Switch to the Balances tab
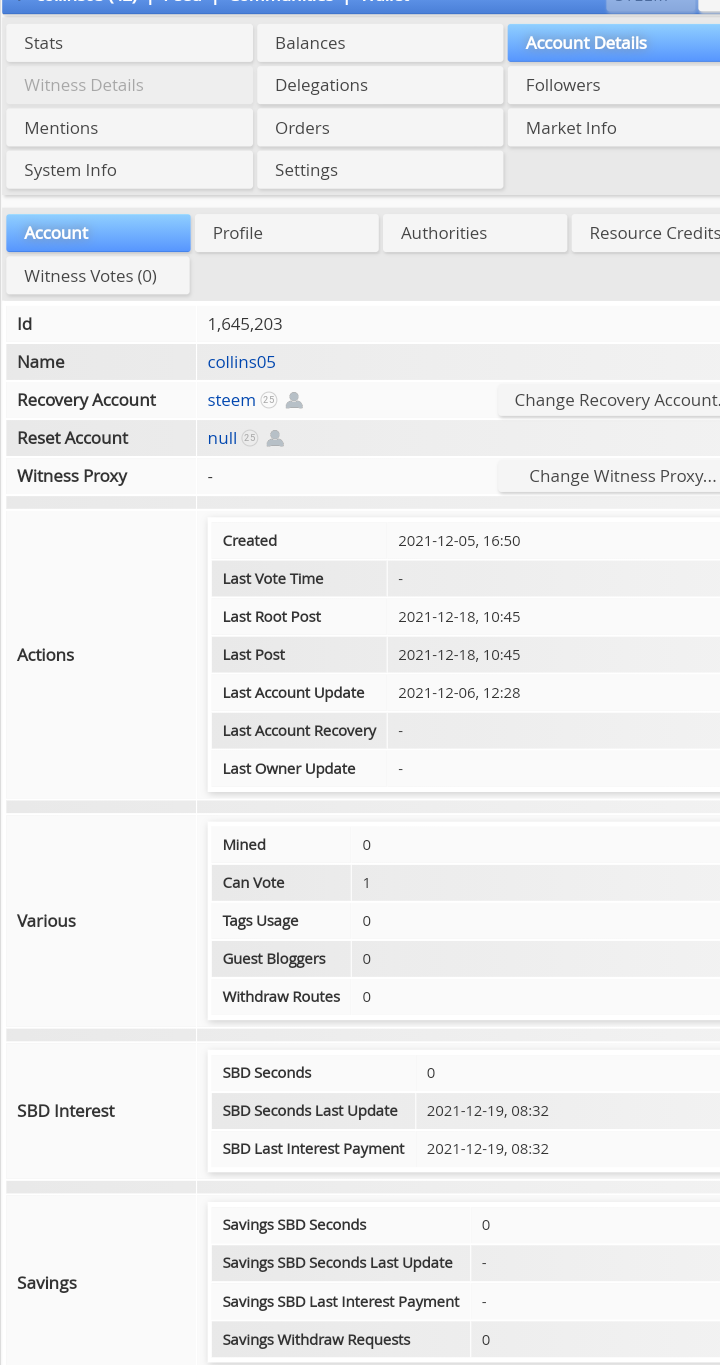The width and height of the screenshot is (720, 1365). click(380, 43)
